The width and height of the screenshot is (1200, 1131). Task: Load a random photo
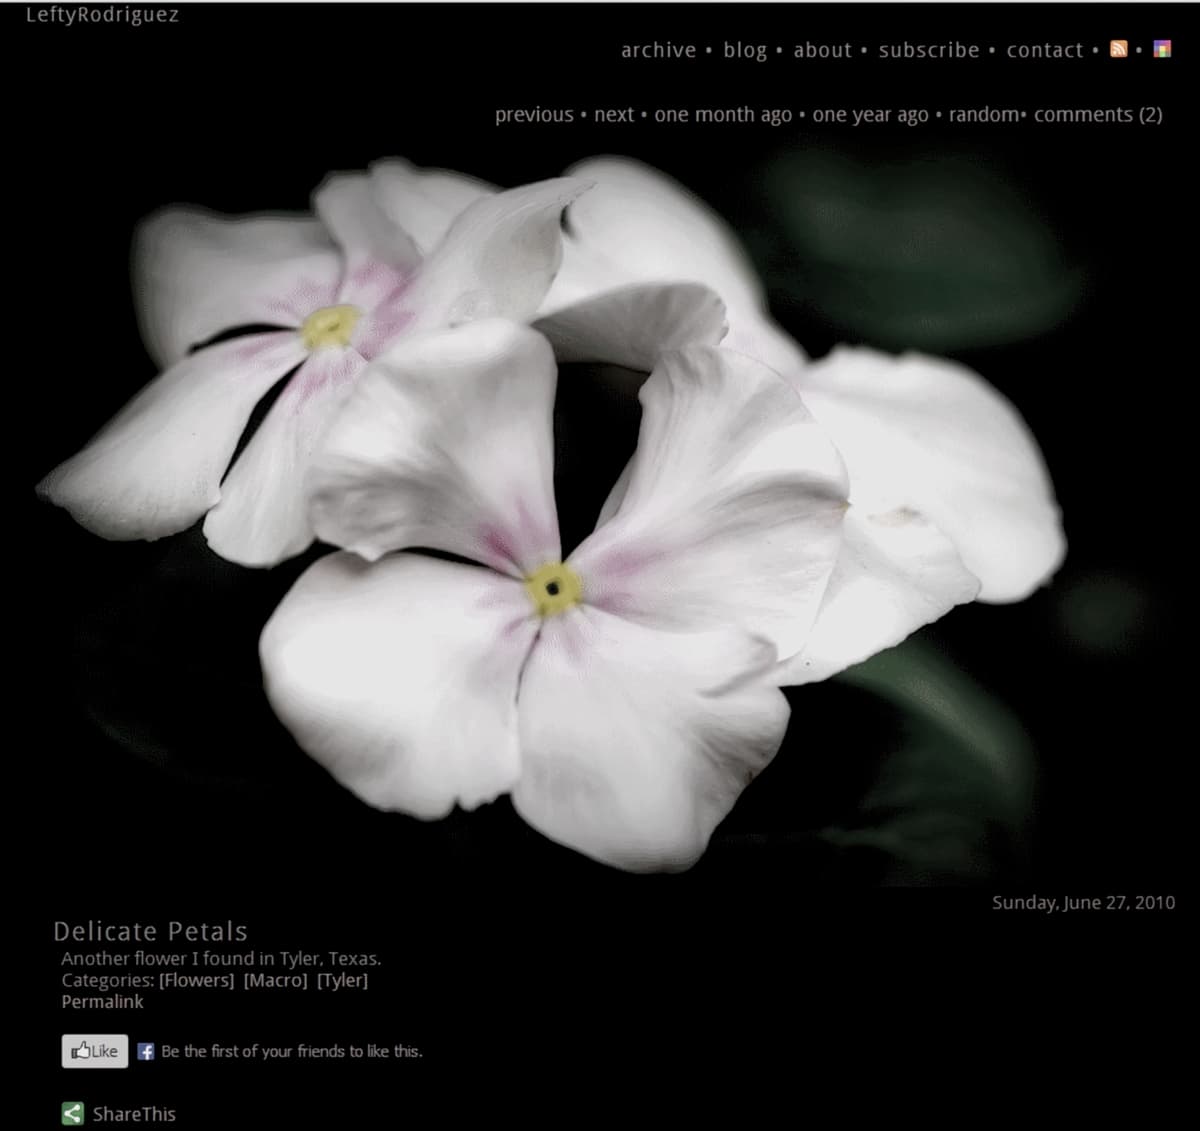984,115
